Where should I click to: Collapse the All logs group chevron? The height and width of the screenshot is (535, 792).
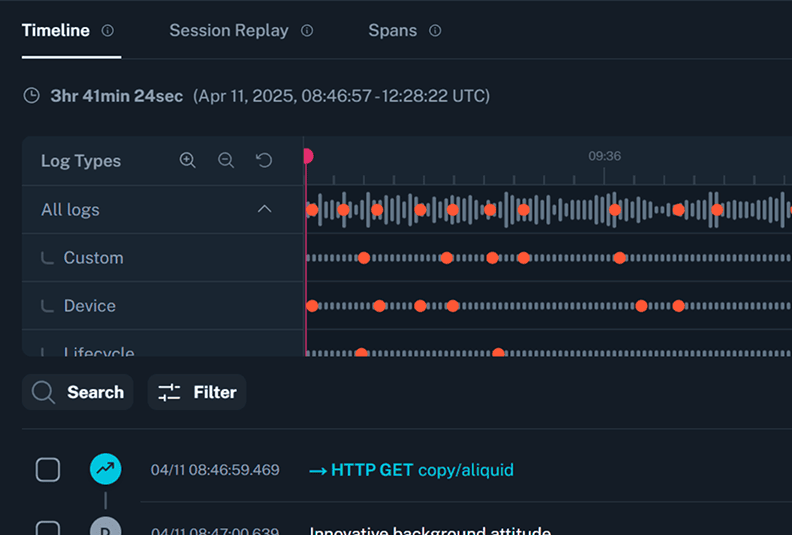tap(264, 210)
